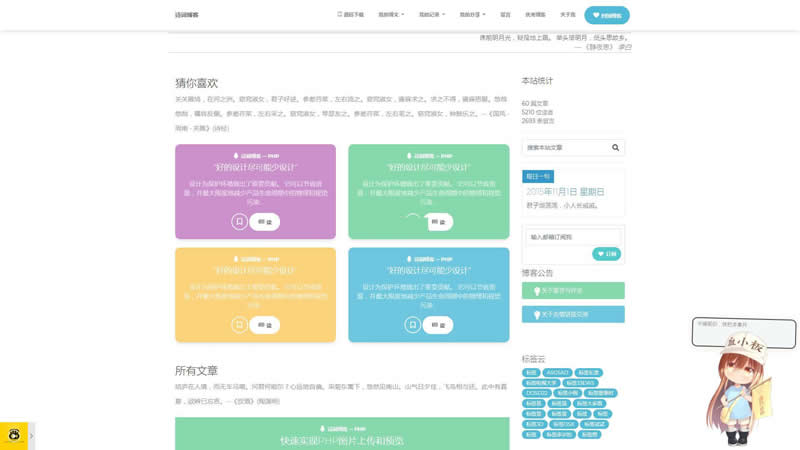Viewport: 800px width, 450px height.
Task: Click the site logo text in header
Action: [187, 15]
